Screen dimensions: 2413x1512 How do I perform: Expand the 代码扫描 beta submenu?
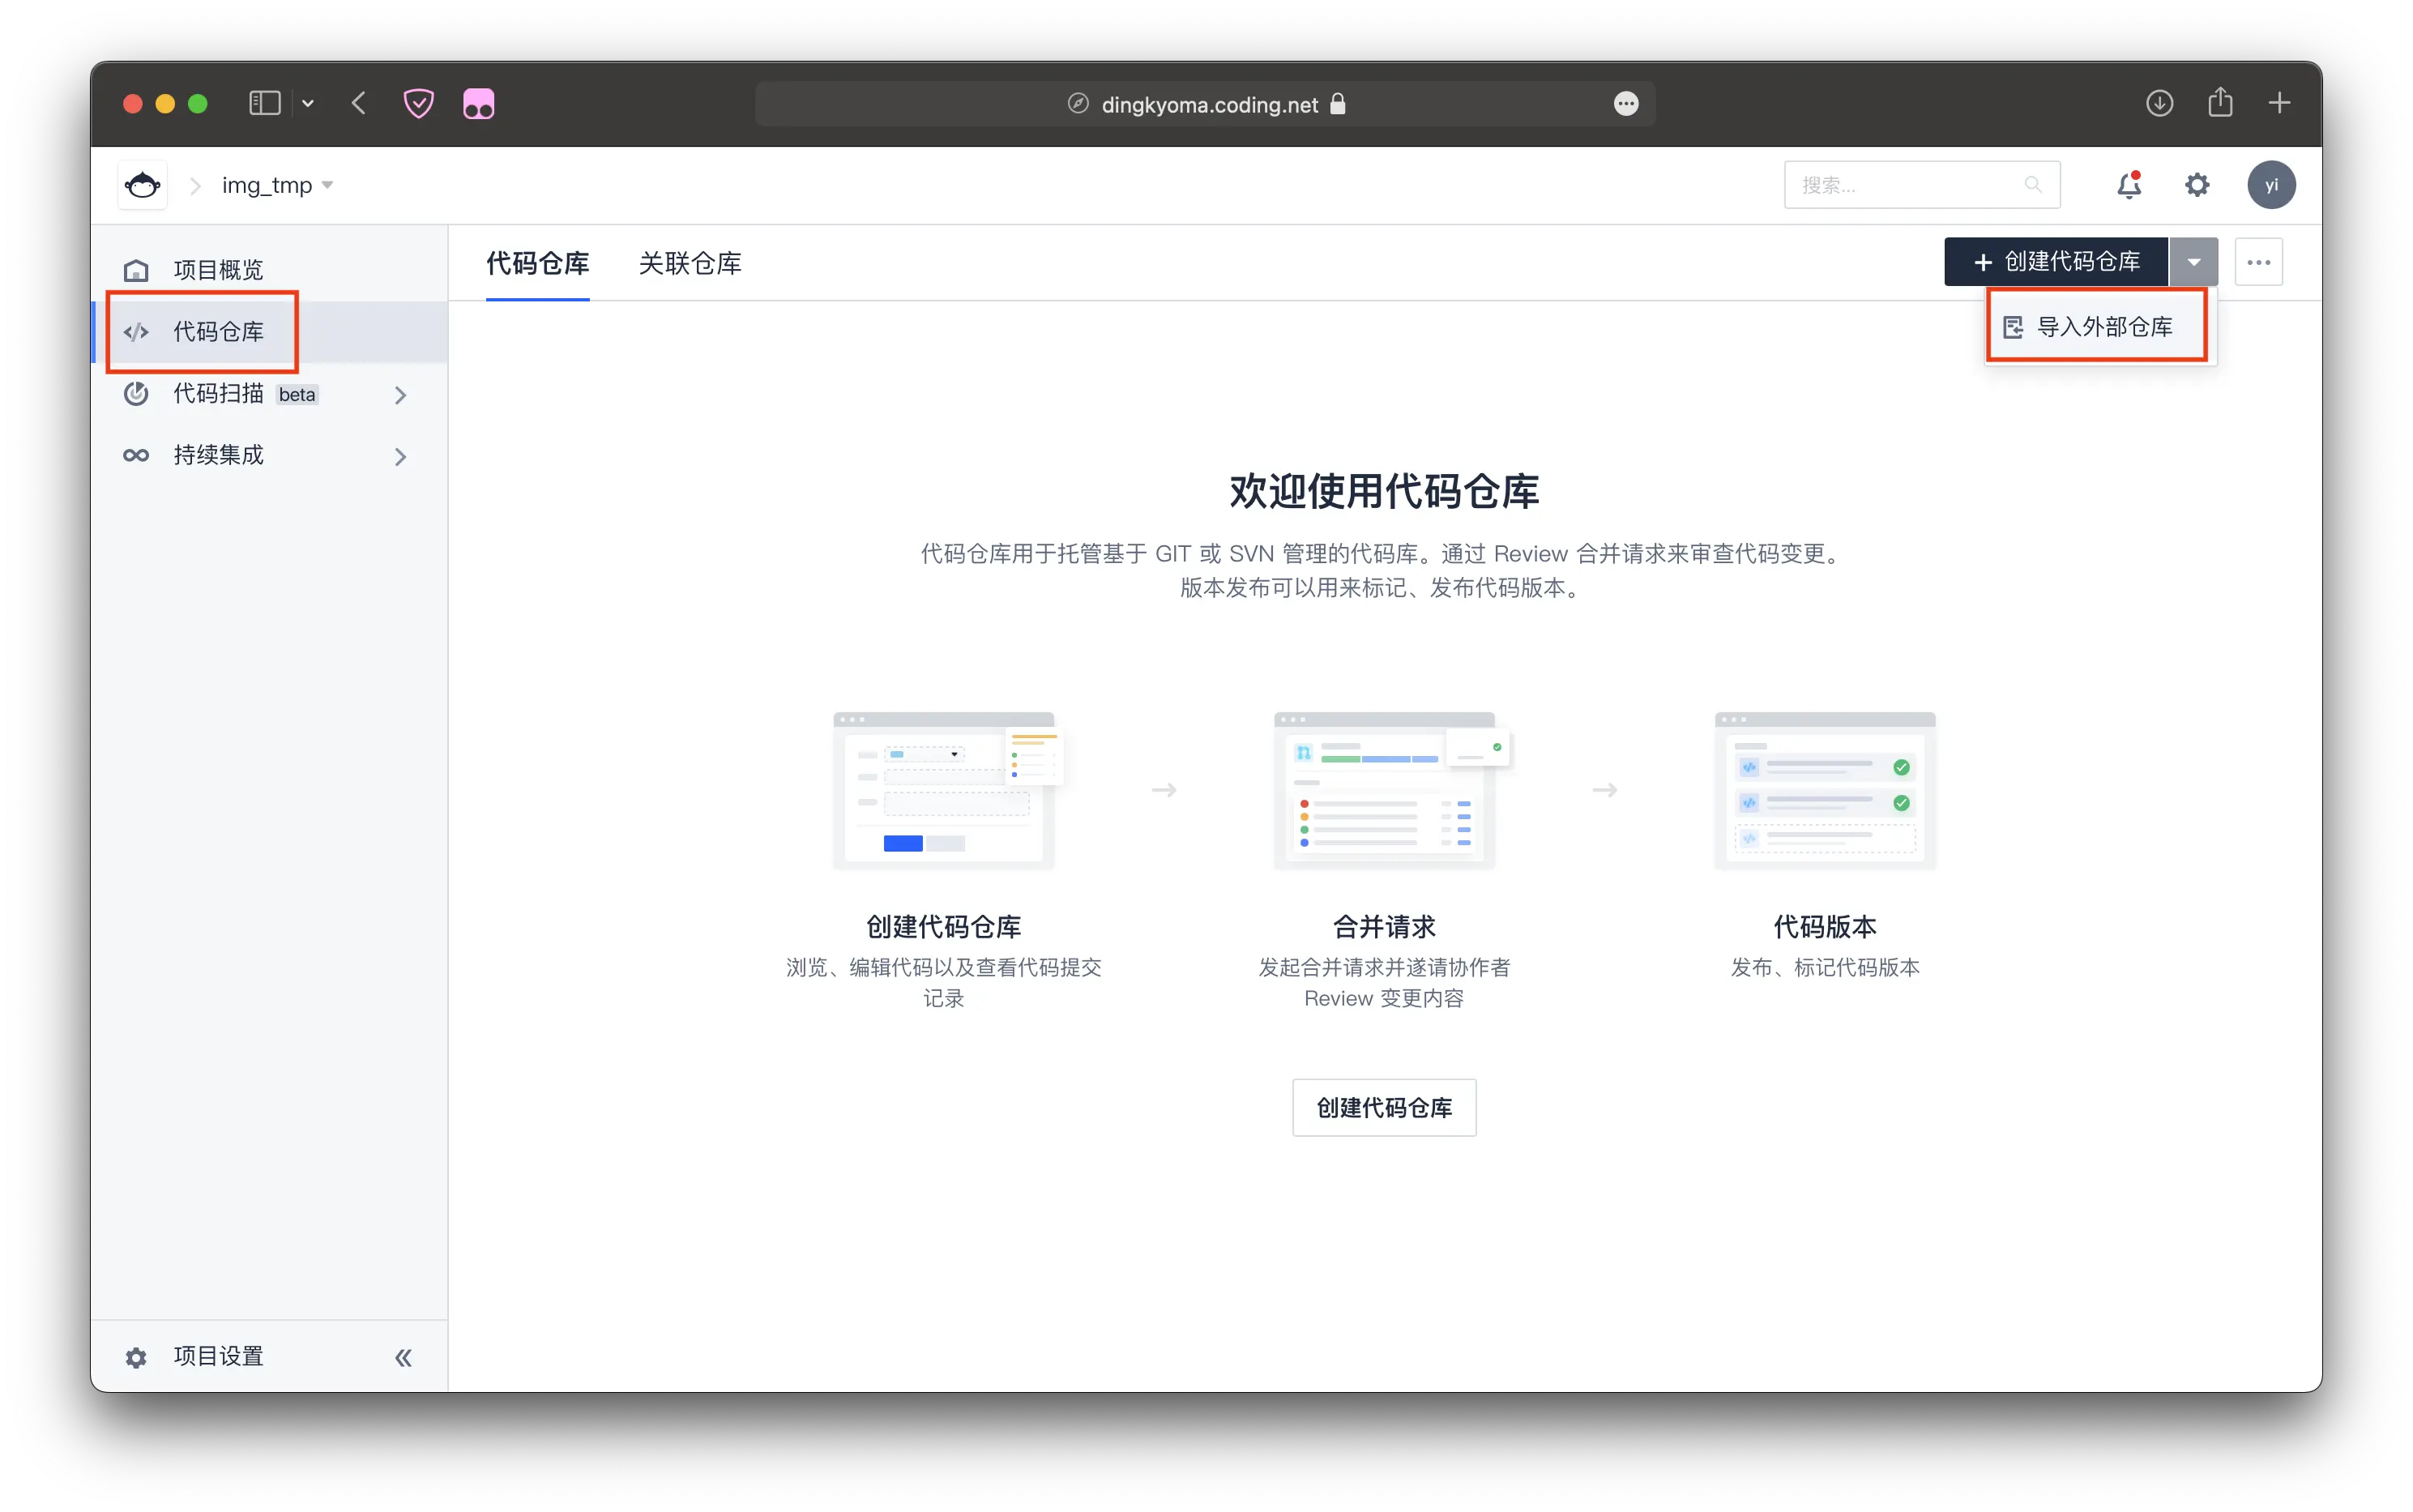point(400,395)
